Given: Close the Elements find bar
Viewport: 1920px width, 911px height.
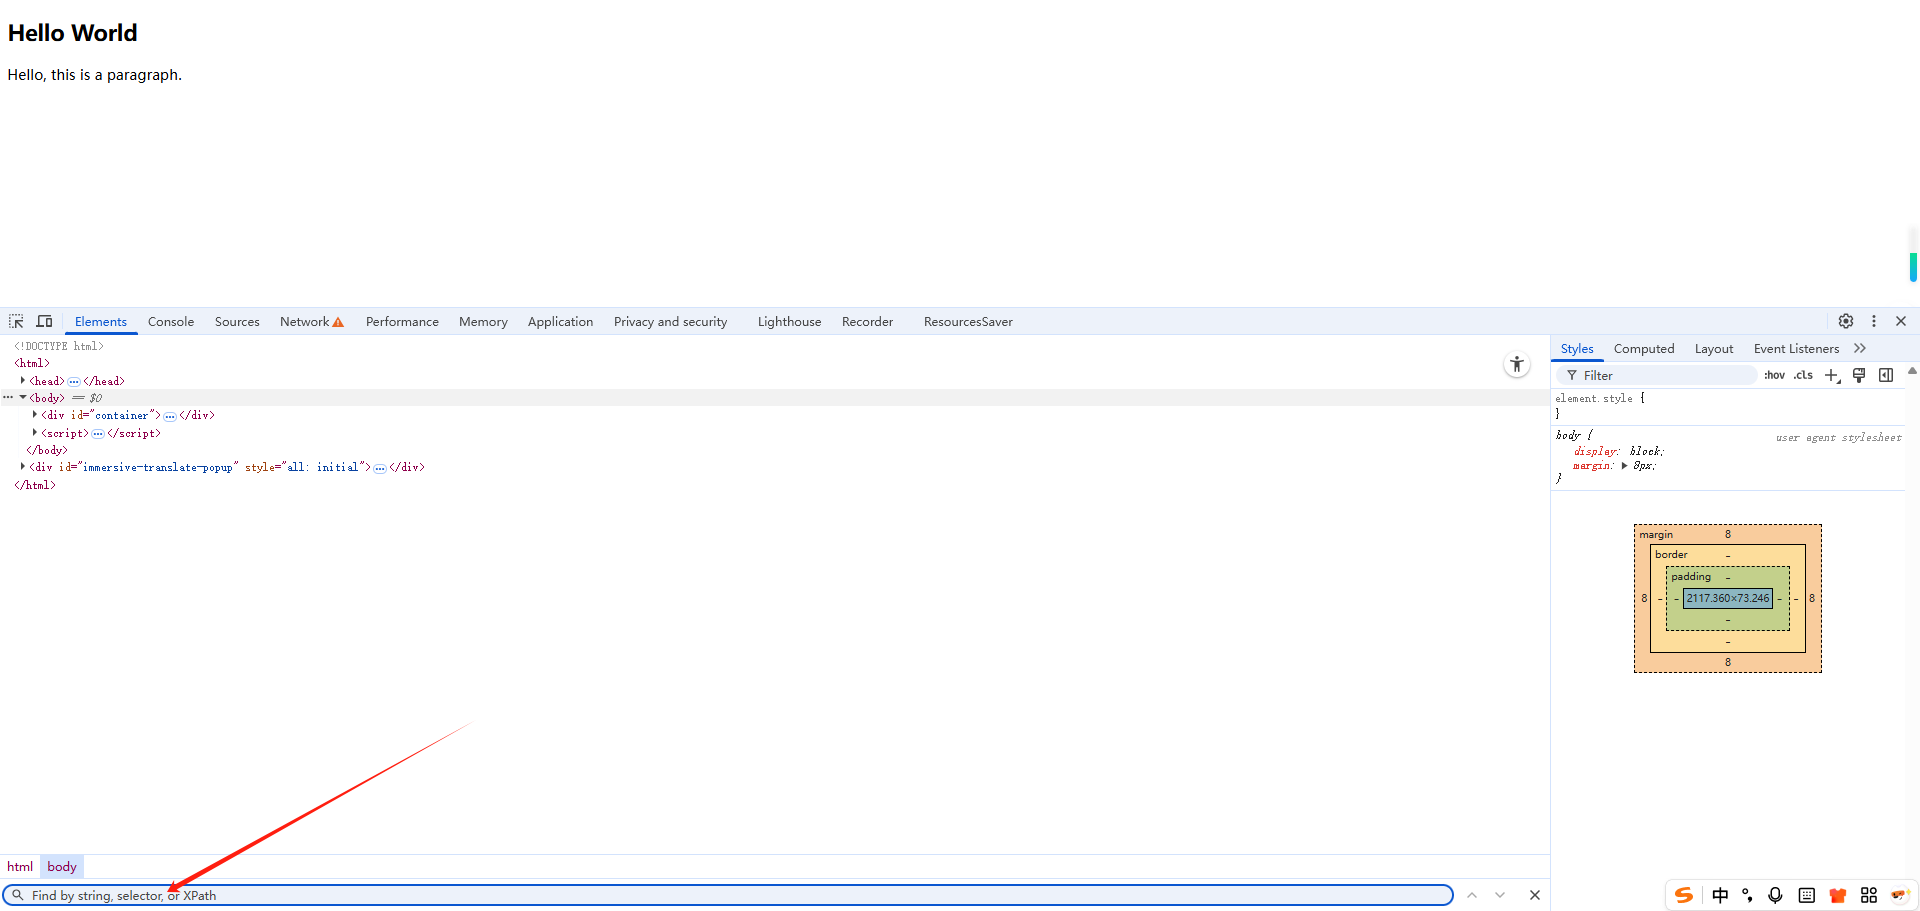Looking at the screenshot, I should click(1535, 895).
